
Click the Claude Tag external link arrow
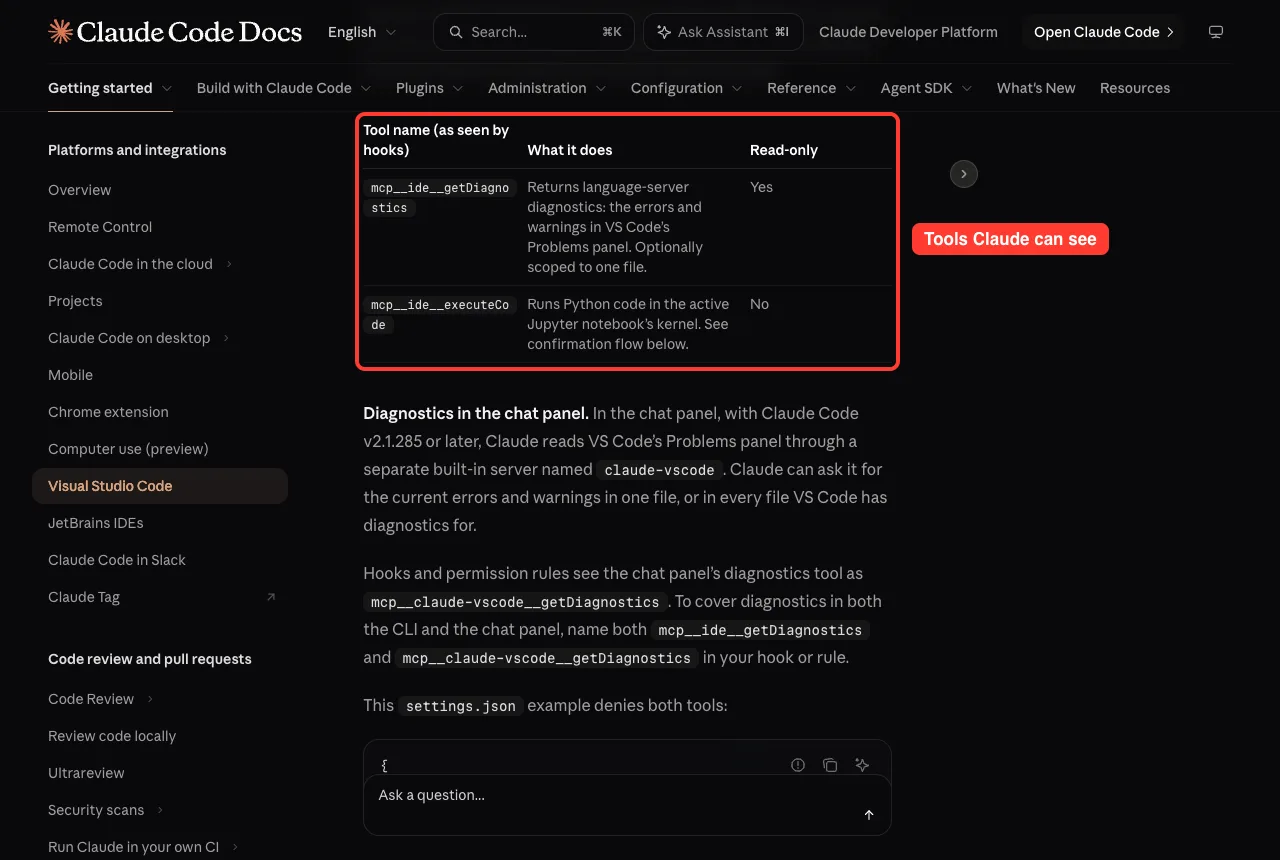tap(270, 597)
